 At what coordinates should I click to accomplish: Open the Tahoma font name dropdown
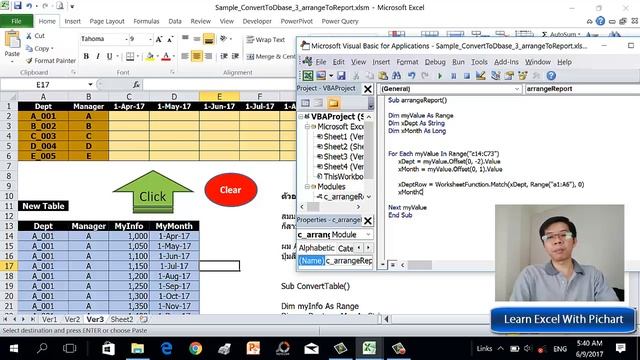coord(126,39)
